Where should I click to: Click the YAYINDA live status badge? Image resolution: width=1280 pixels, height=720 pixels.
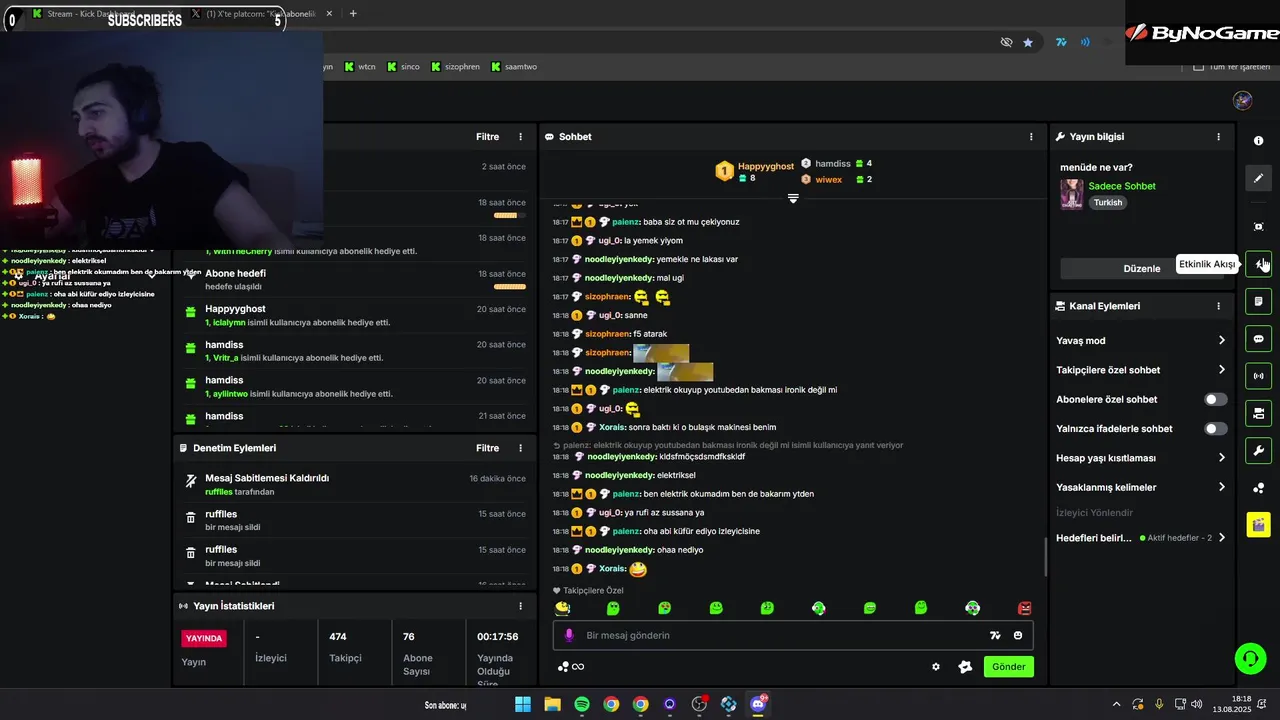pos(204,638)
